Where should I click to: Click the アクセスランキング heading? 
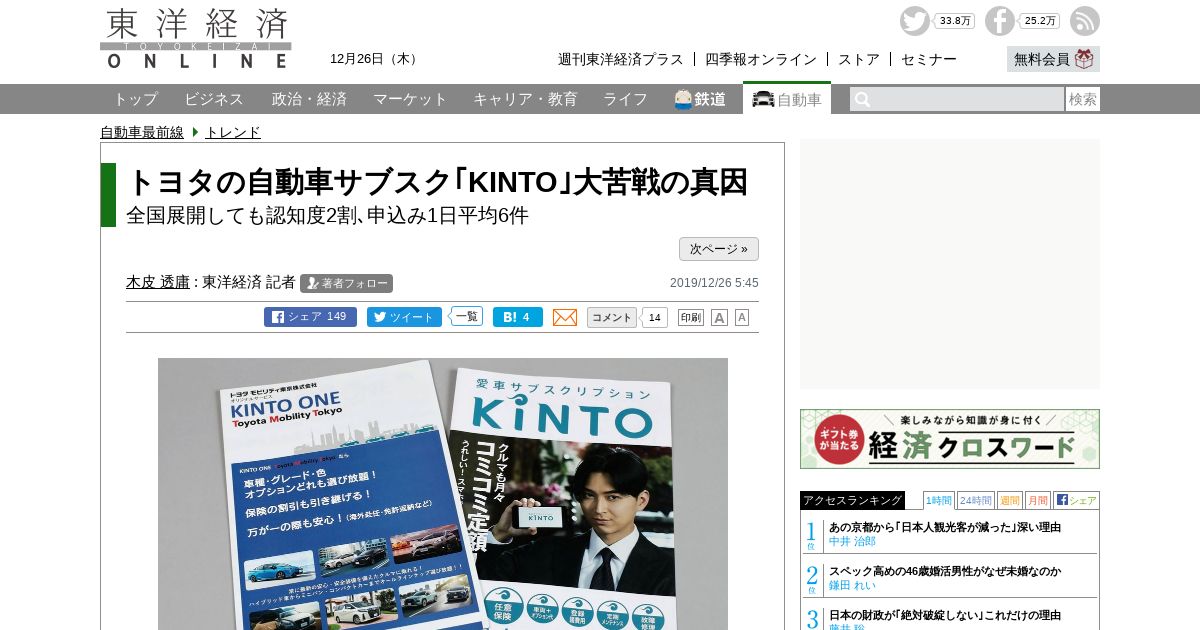click(x=852, y=500)
